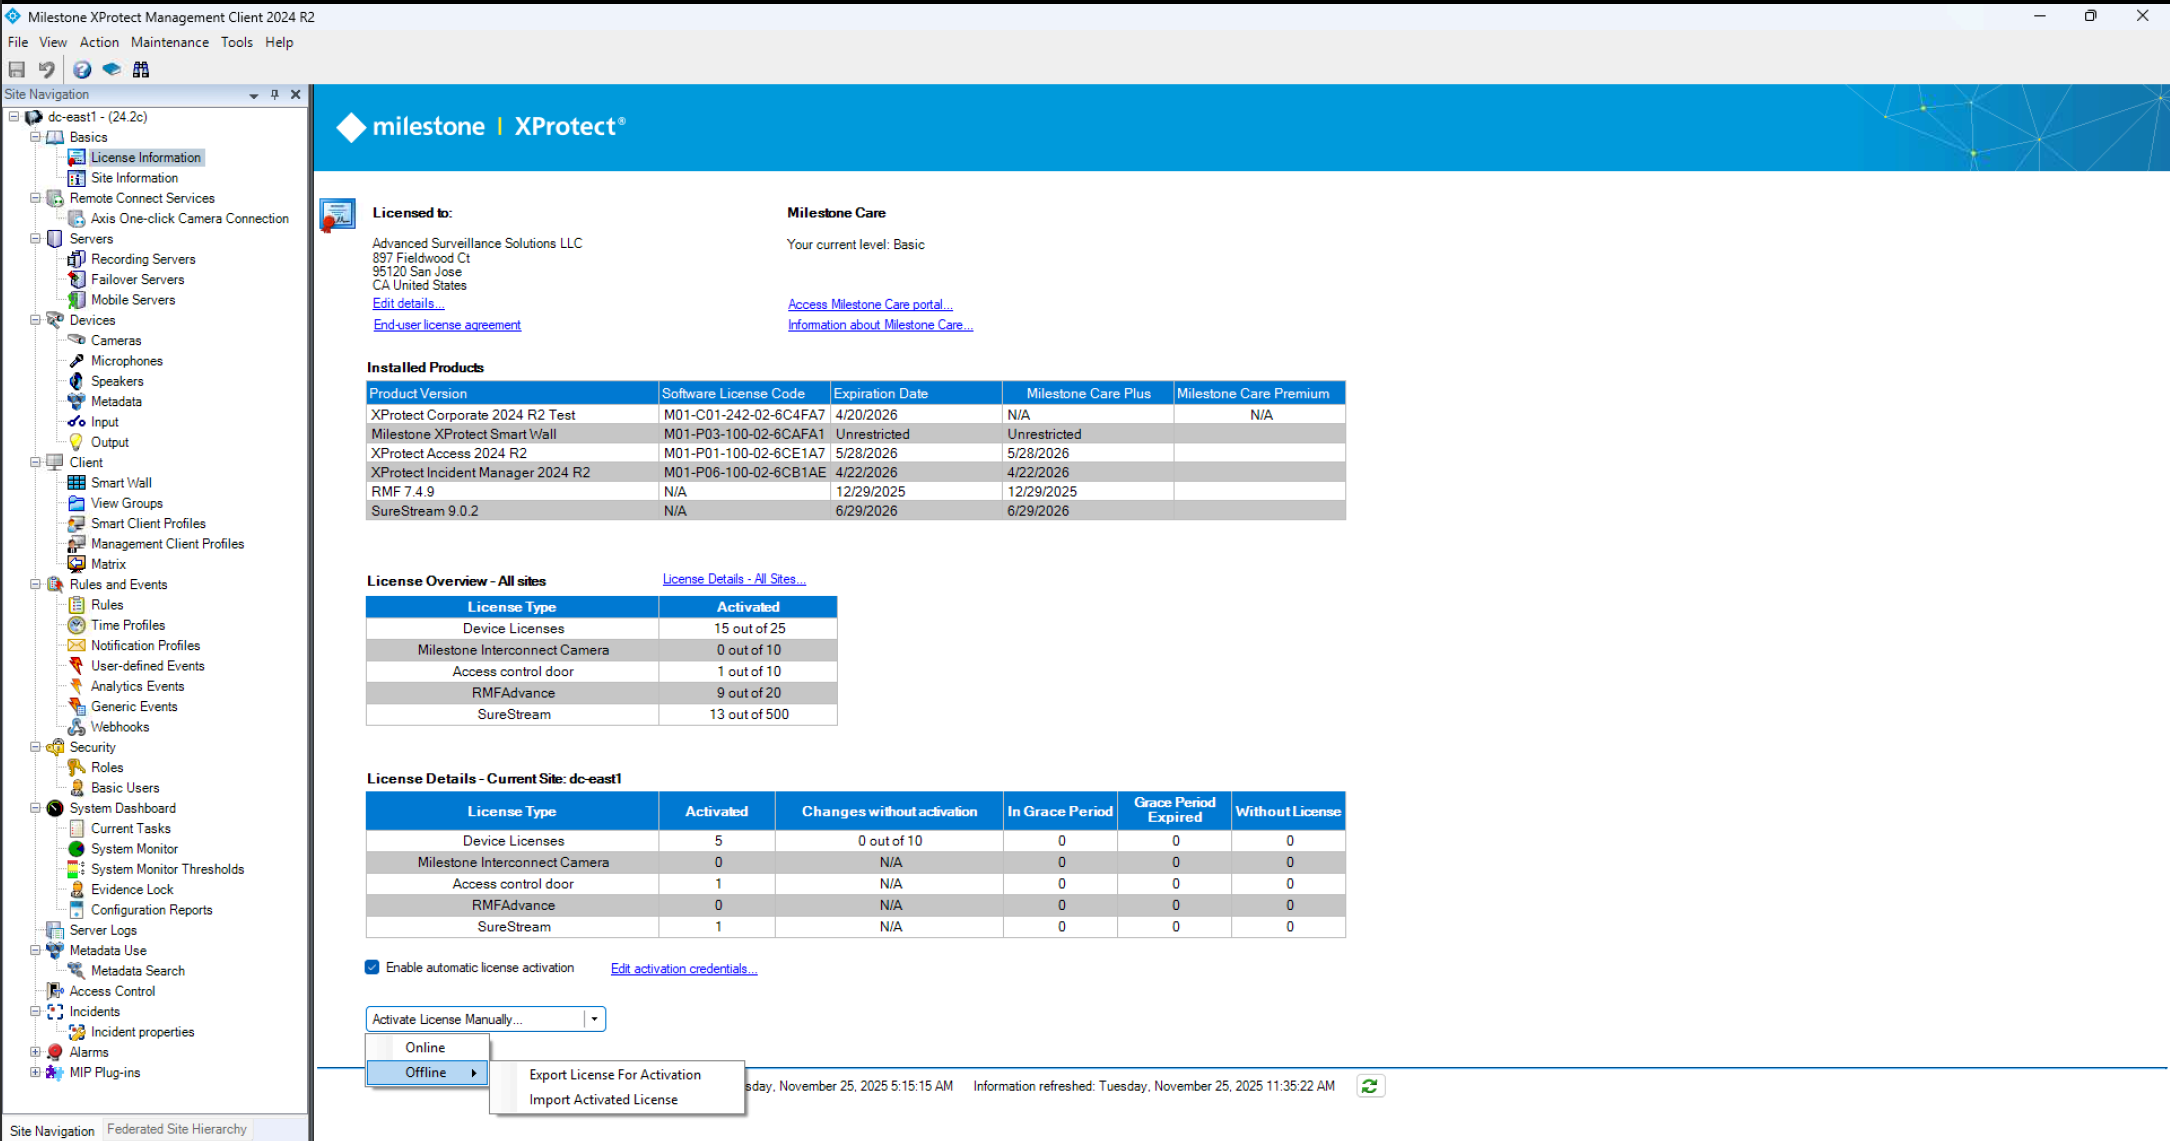Open Edit activation credentials link
This screenshot has height=1141, width=2170.
pyautogui.click(x=683, y=968)
